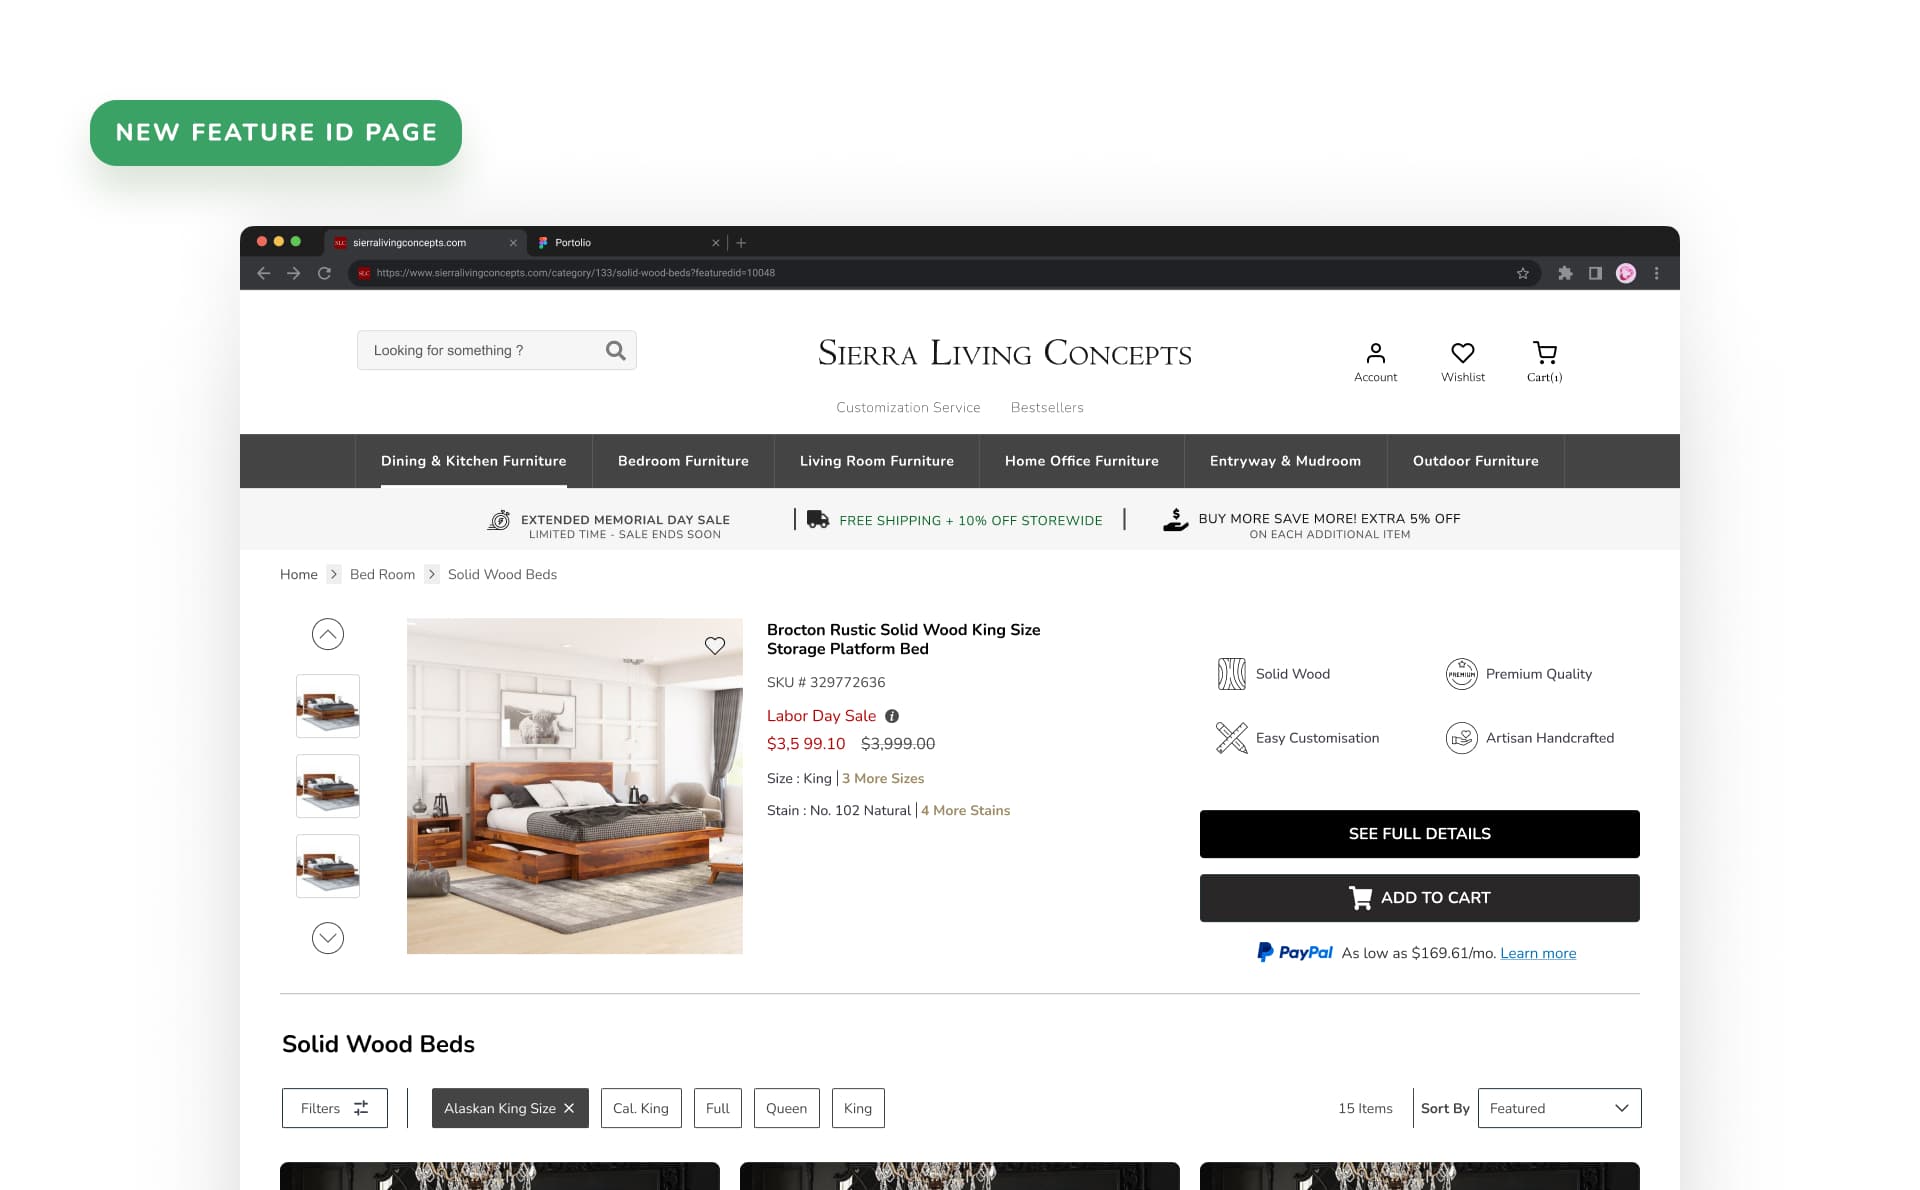Screen dimensions: 1920x1190
Task: Open Home Office Furniture menu
Action: click(1082, 461)
